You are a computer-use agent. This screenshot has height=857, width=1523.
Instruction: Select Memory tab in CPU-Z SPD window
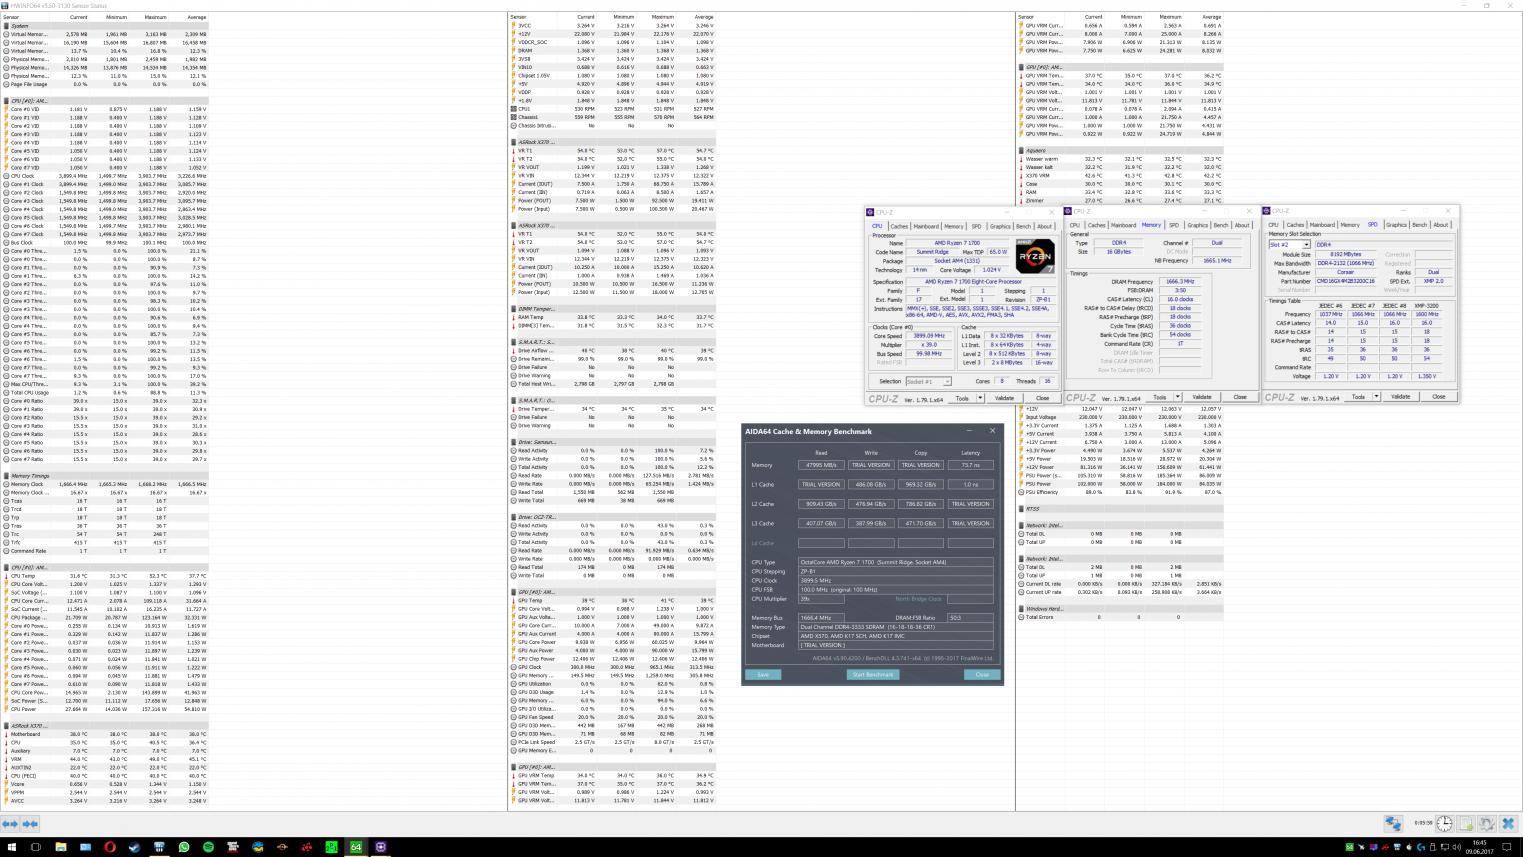click(x=1350, y=225)
